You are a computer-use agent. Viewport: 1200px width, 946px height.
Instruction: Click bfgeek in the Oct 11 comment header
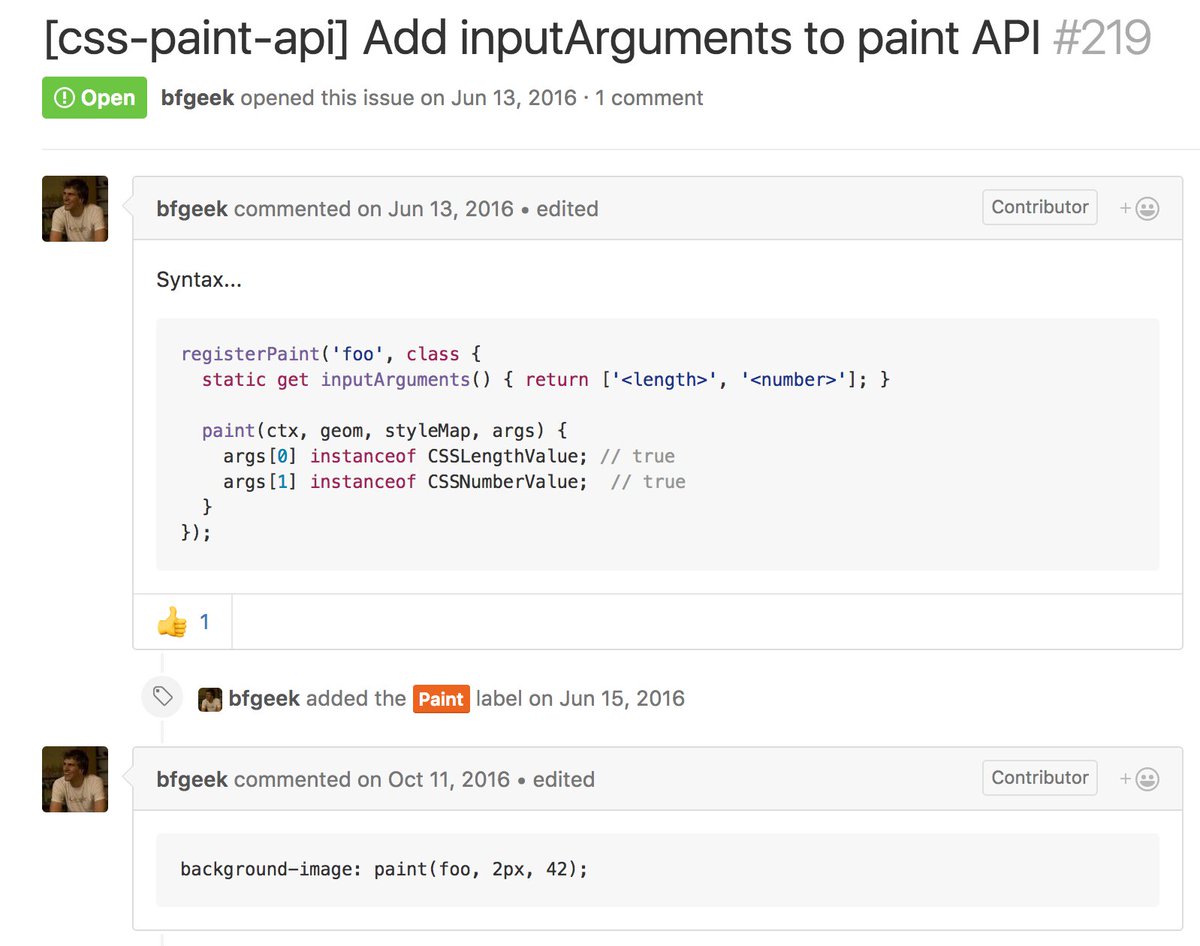pyautogui.click(x=192, y=779)
